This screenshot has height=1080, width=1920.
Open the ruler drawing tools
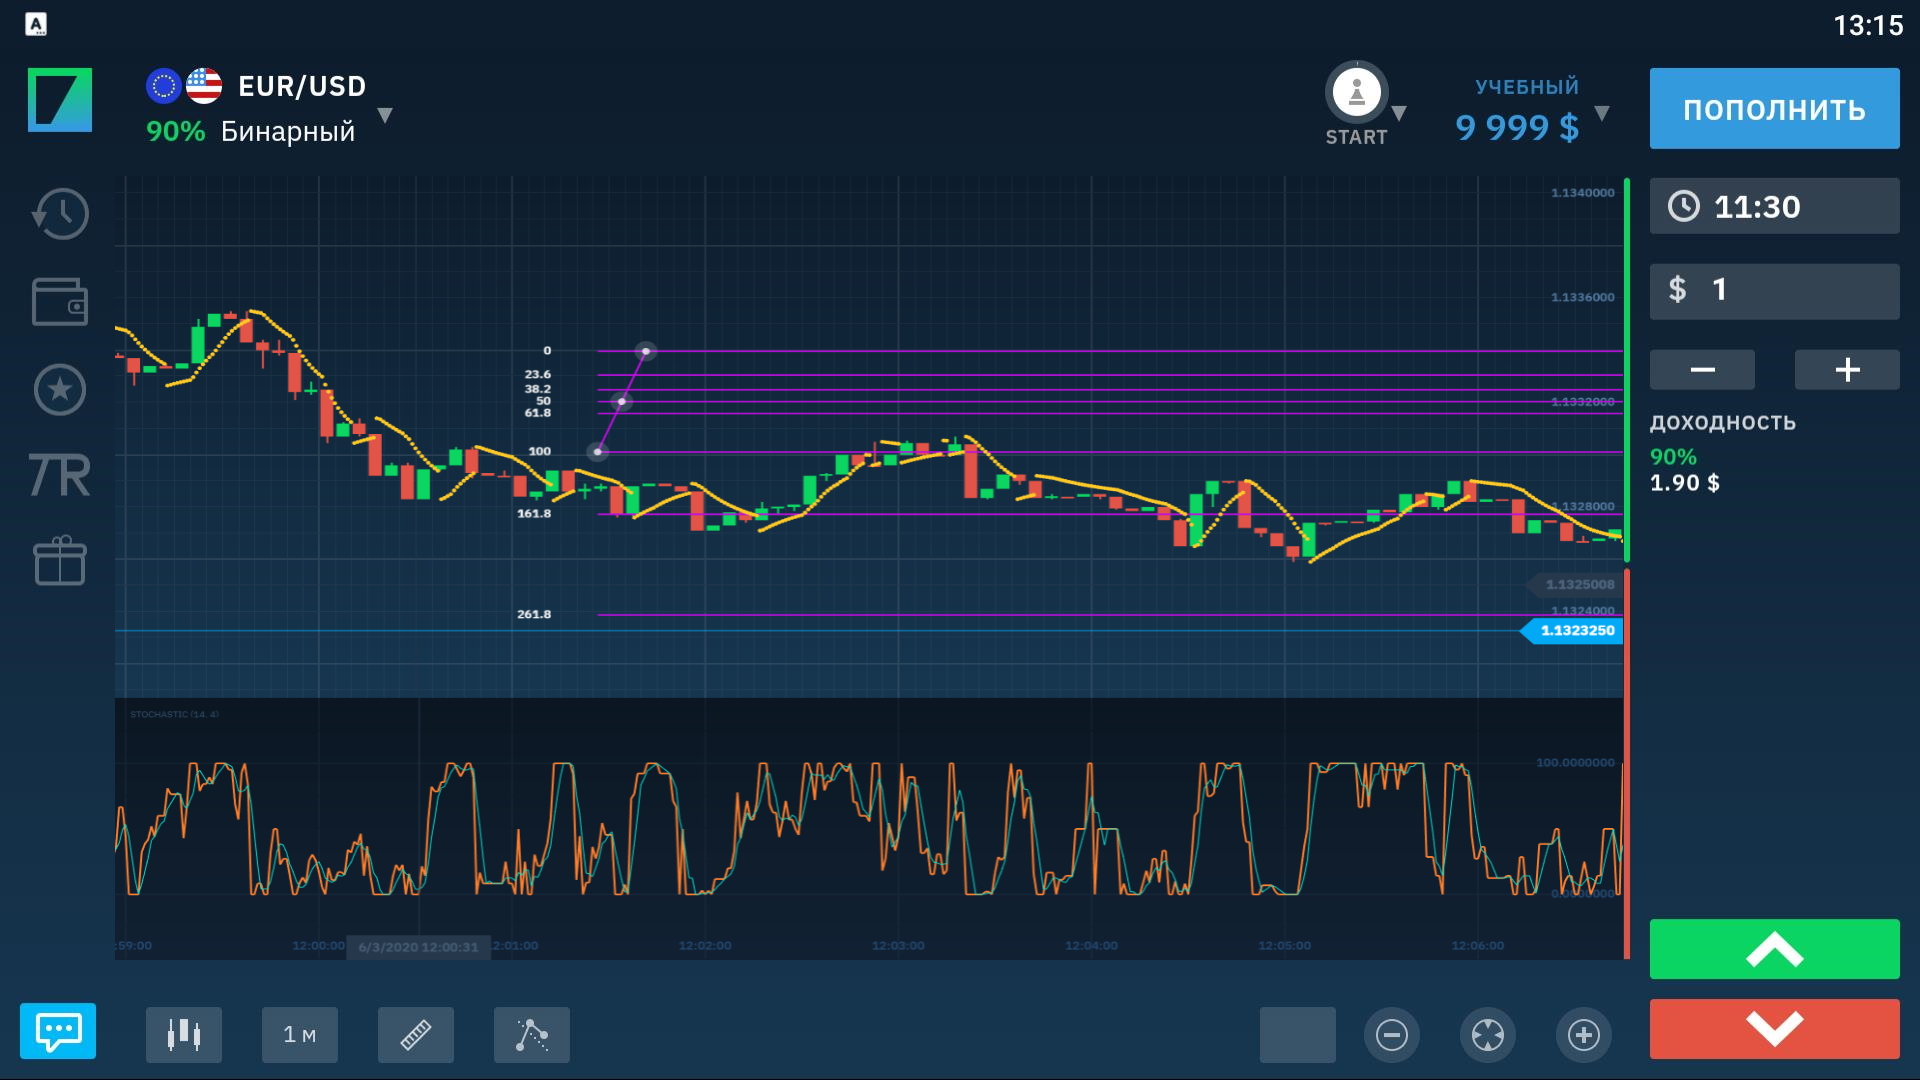click(416, 1034)
